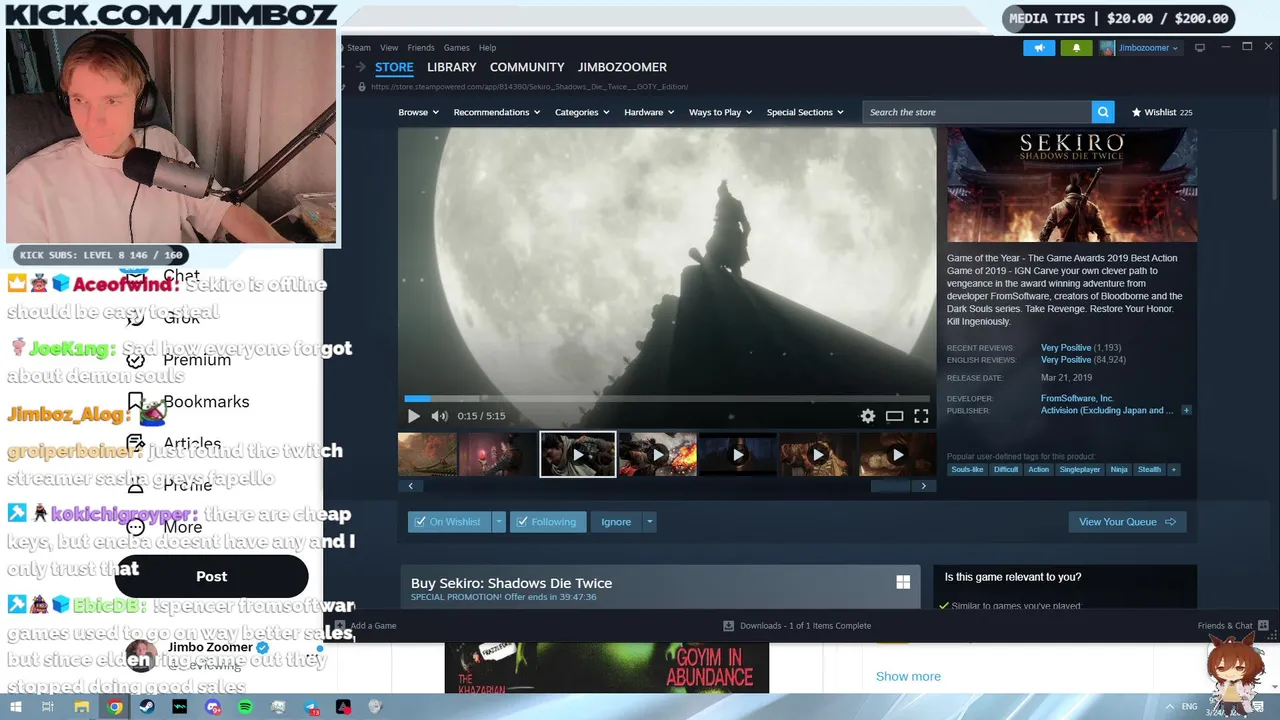Click the Stealth tag
This screenshot has width=1280, height=720.
coord(1149,469)
